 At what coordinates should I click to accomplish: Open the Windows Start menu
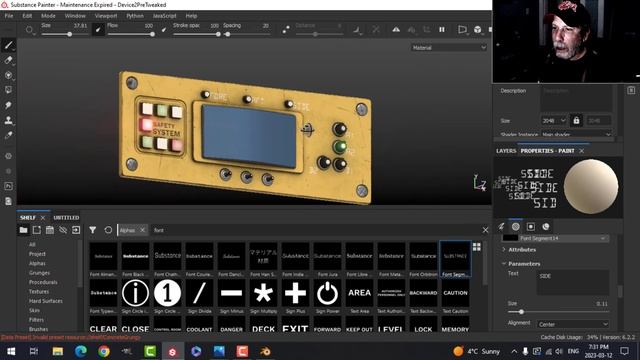11,351
